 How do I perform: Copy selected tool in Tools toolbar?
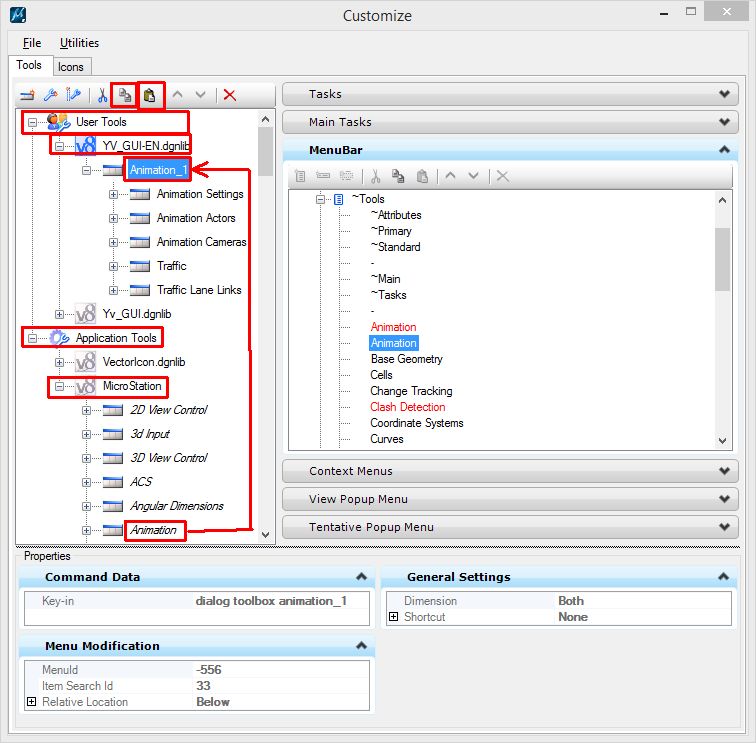point(125,95)
